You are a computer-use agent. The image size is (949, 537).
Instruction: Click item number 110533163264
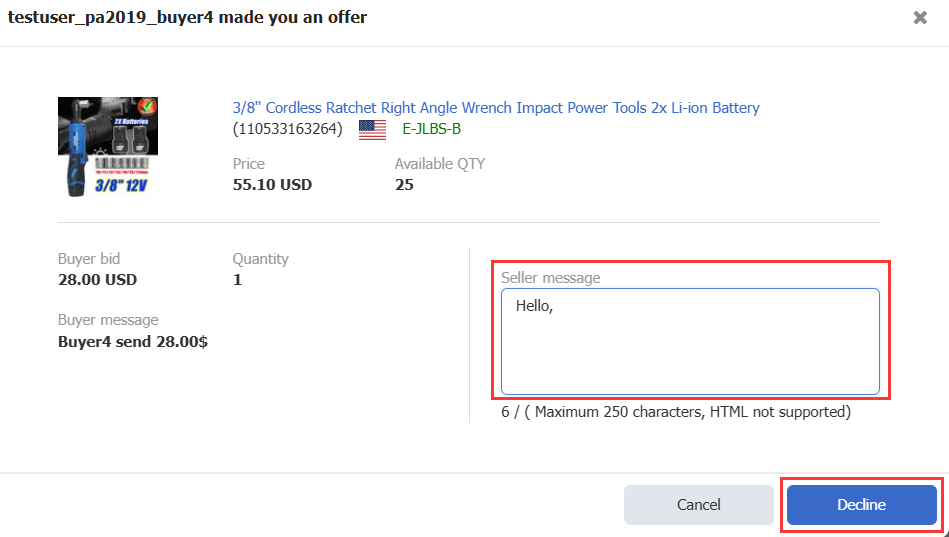coord(288,129)
